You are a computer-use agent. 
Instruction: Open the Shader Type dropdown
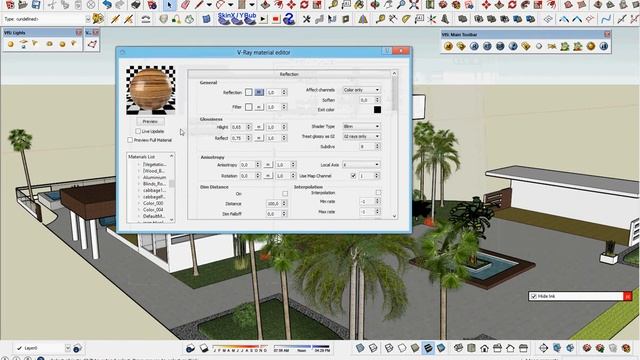[361, 127]
